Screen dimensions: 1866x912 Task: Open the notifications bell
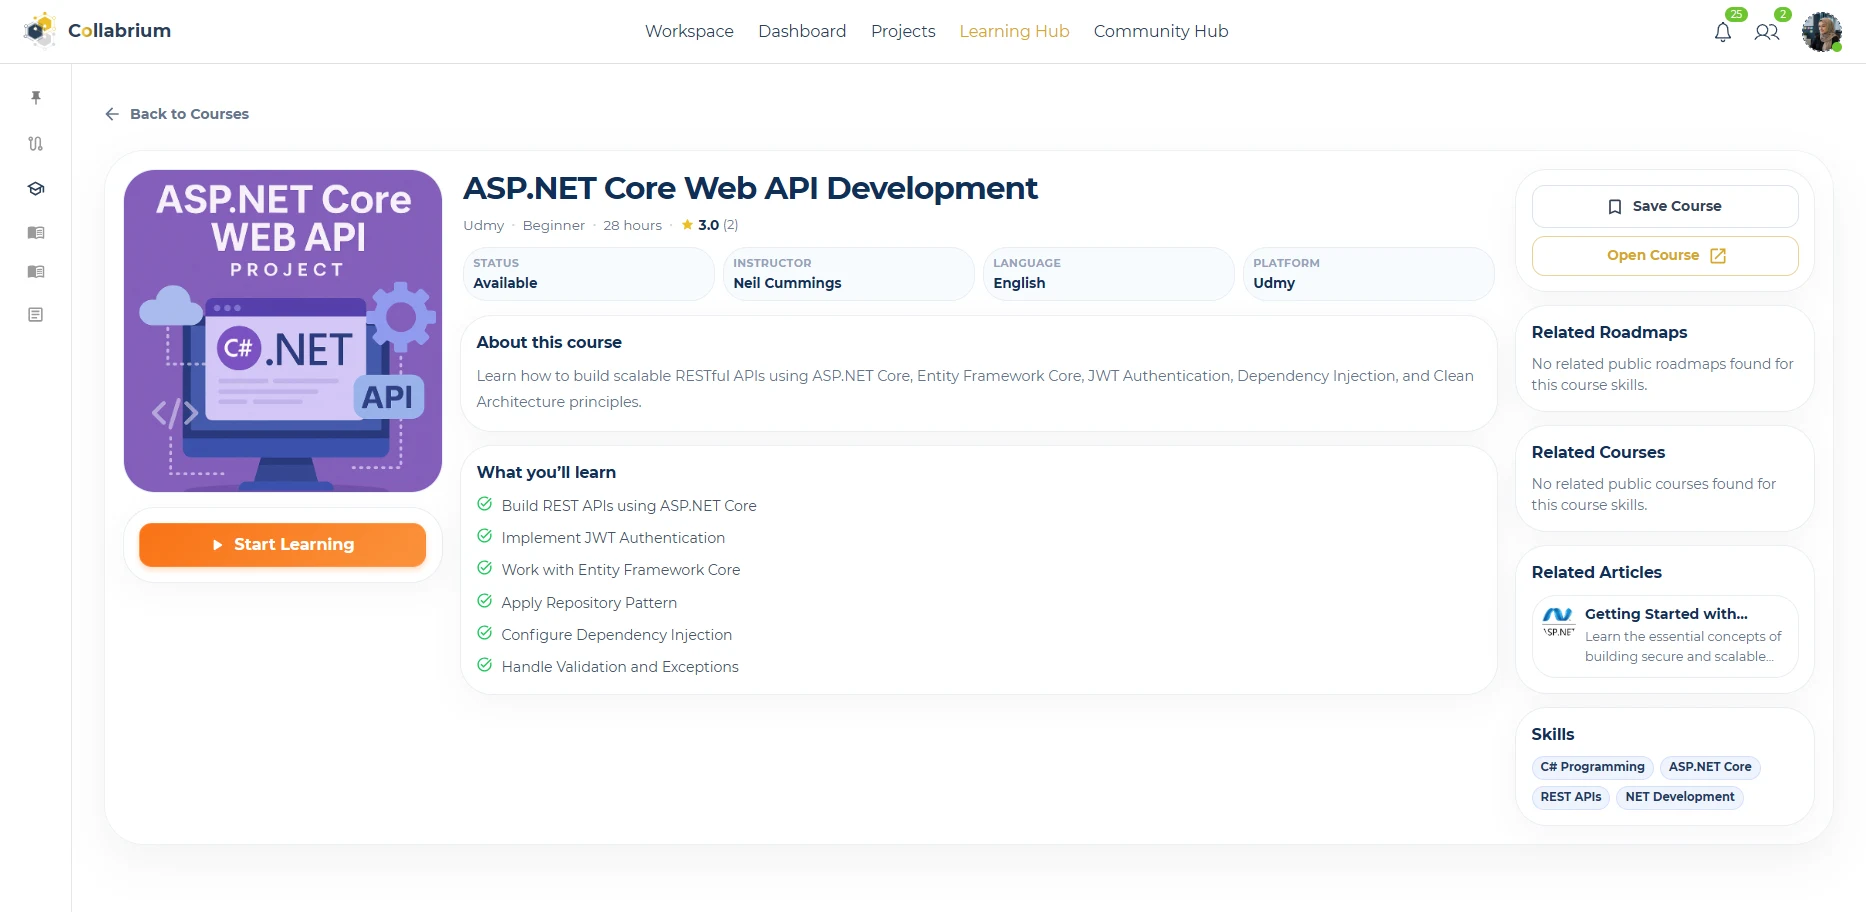pos(1723,32)
